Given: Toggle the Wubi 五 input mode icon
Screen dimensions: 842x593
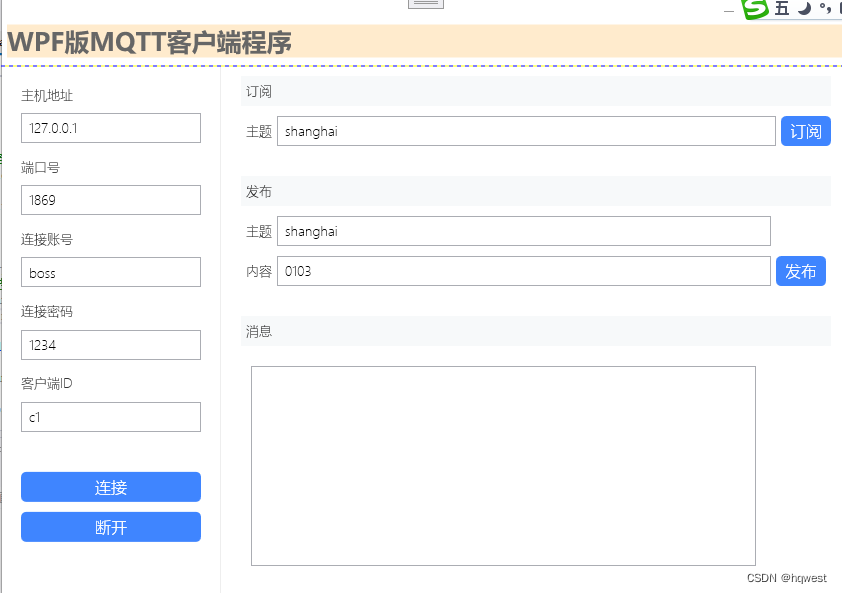Looking at the screenshot, I should click(782, 9).
